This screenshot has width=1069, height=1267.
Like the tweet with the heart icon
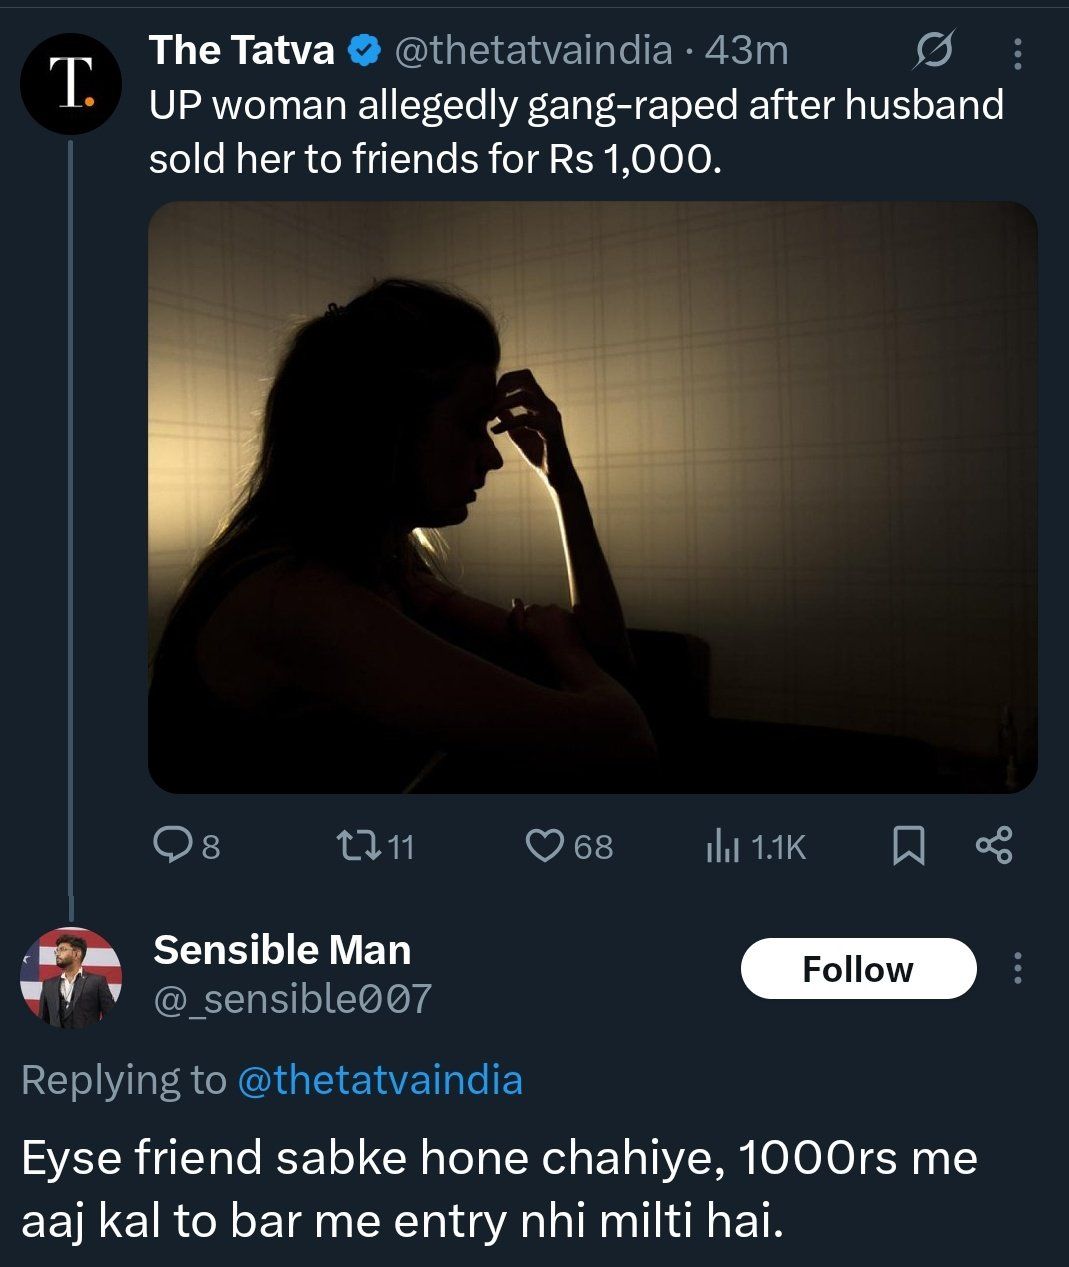(545, 846)
